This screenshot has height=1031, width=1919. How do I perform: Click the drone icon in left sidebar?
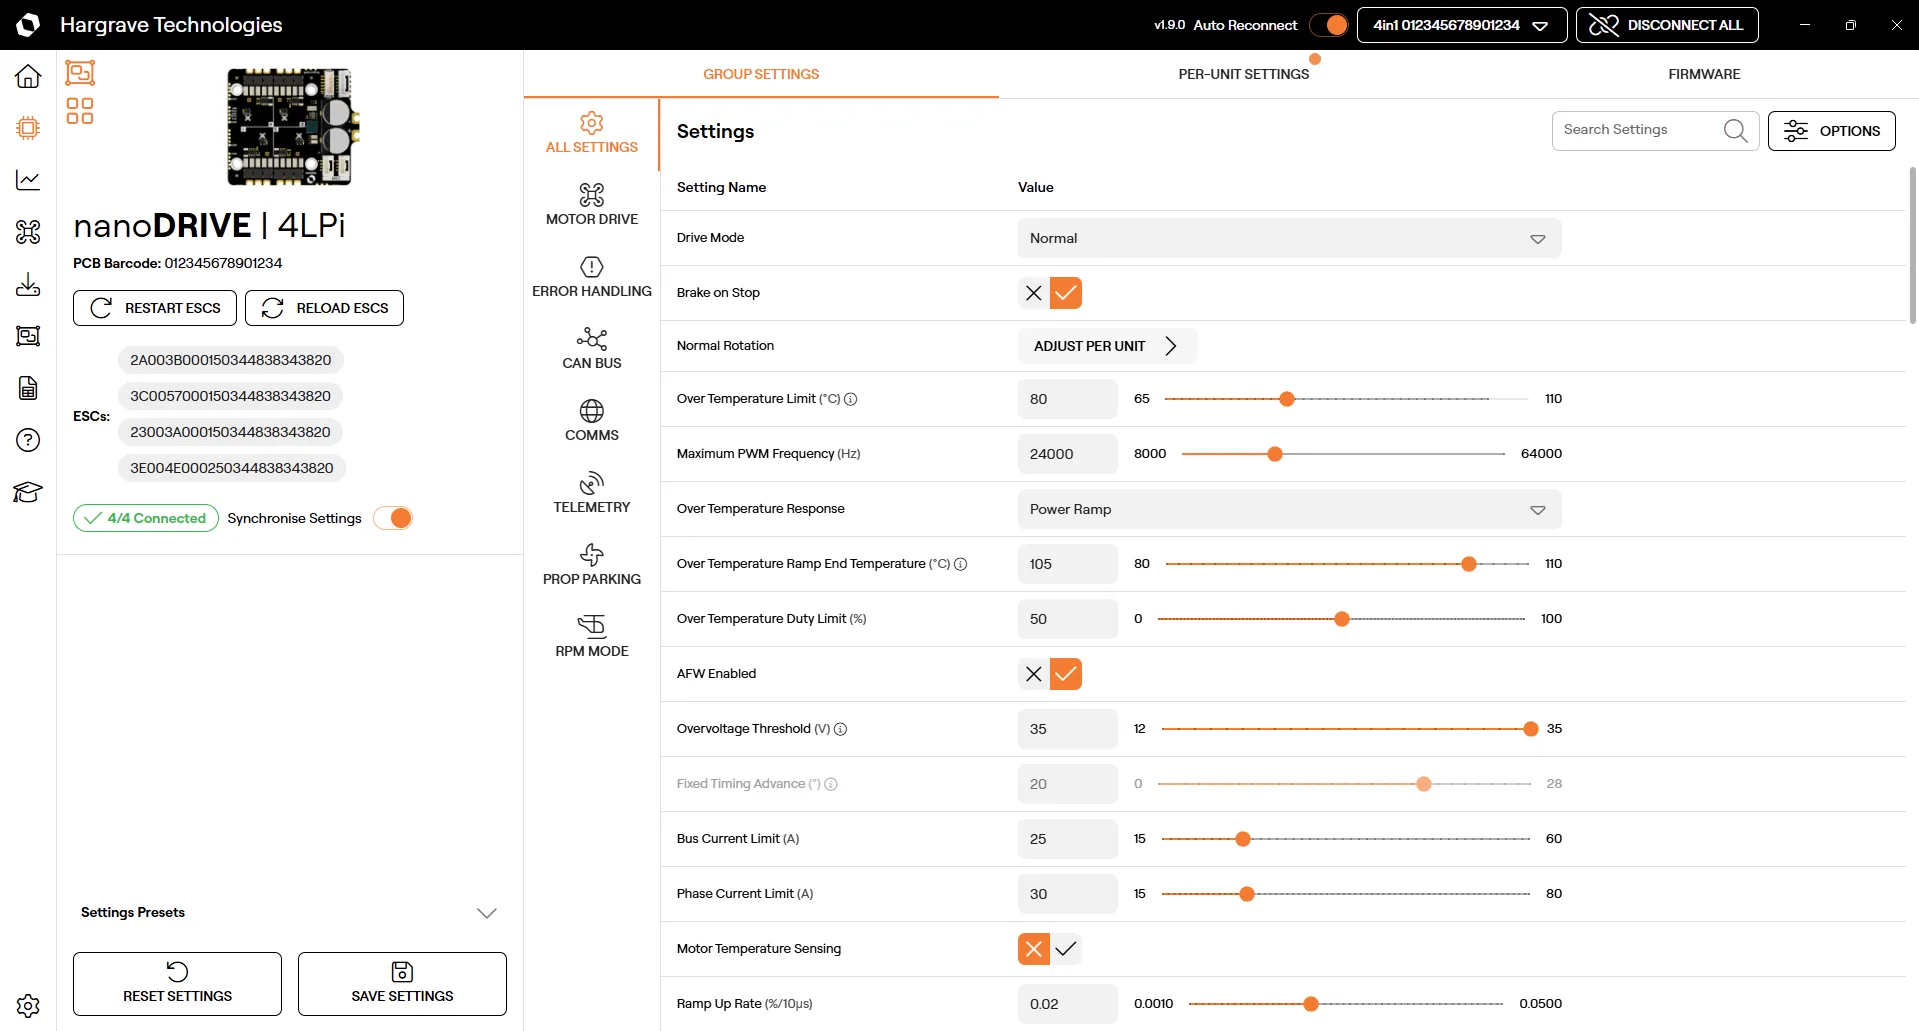click(x=28, y=232)
